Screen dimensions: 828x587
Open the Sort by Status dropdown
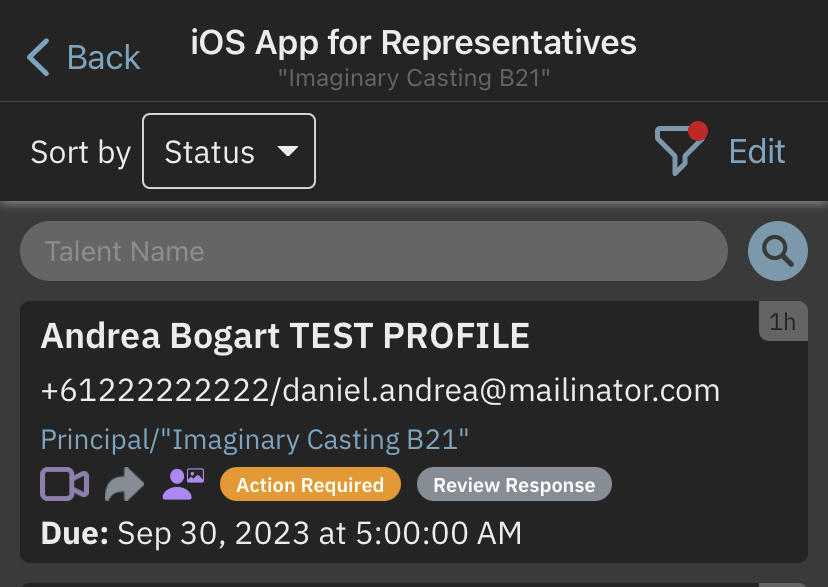(x=229, y=152)
